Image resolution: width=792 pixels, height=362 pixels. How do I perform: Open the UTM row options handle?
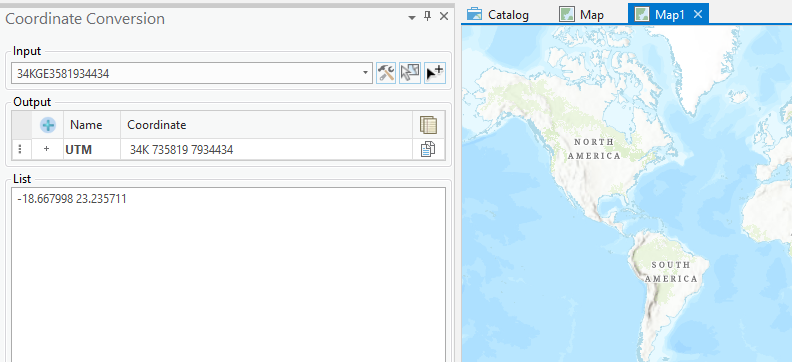coord(20,149)
